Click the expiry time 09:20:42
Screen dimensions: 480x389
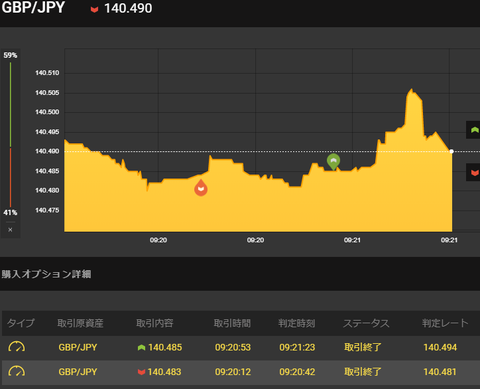[x=297, y=372]
